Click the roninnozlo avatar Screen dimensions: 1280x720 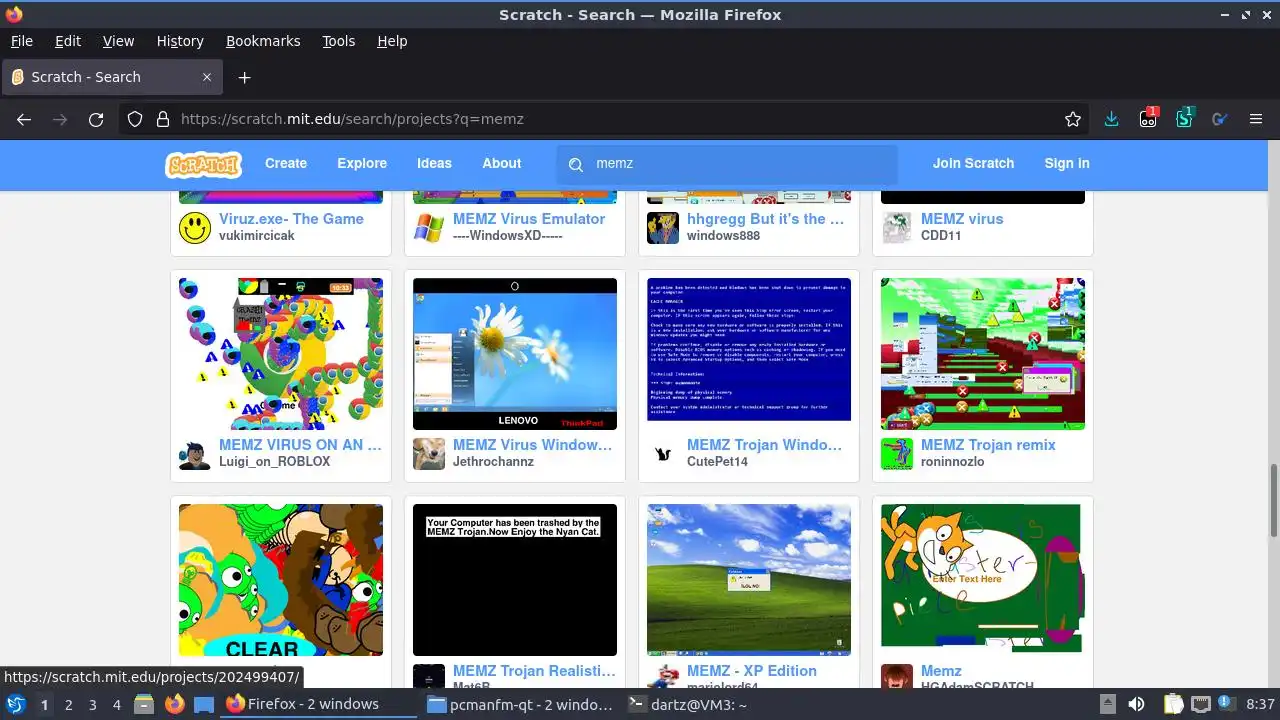click(x=897, y=453)
